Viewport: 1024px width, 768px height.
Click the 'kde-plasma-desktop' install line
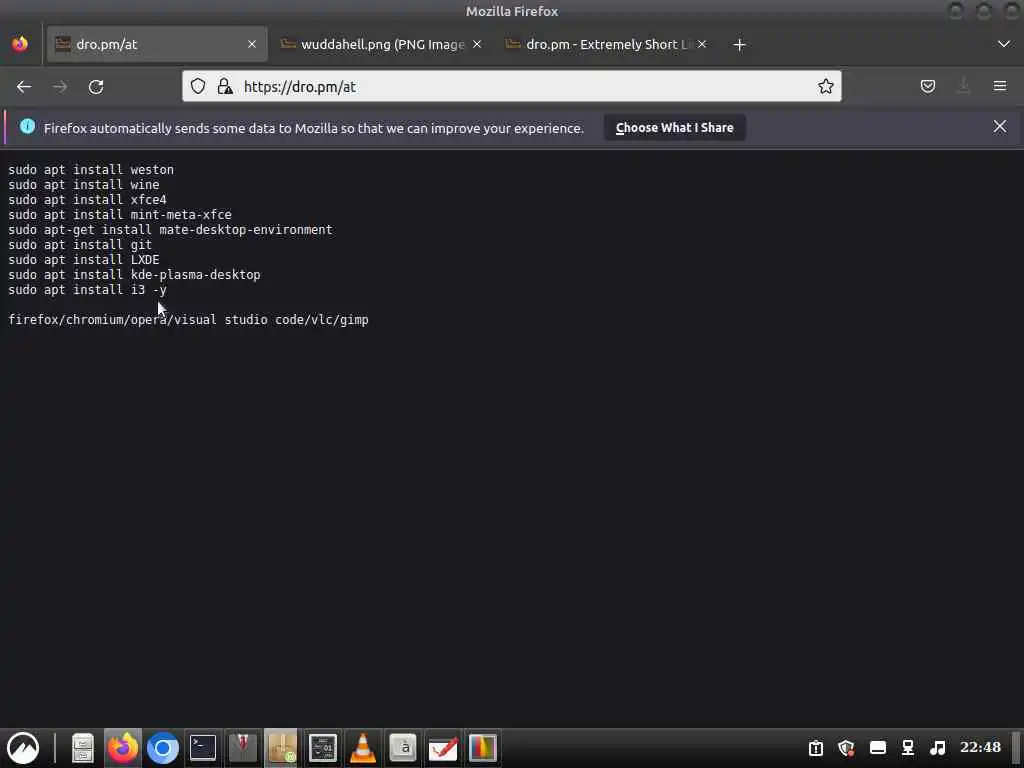click(134, 275)
